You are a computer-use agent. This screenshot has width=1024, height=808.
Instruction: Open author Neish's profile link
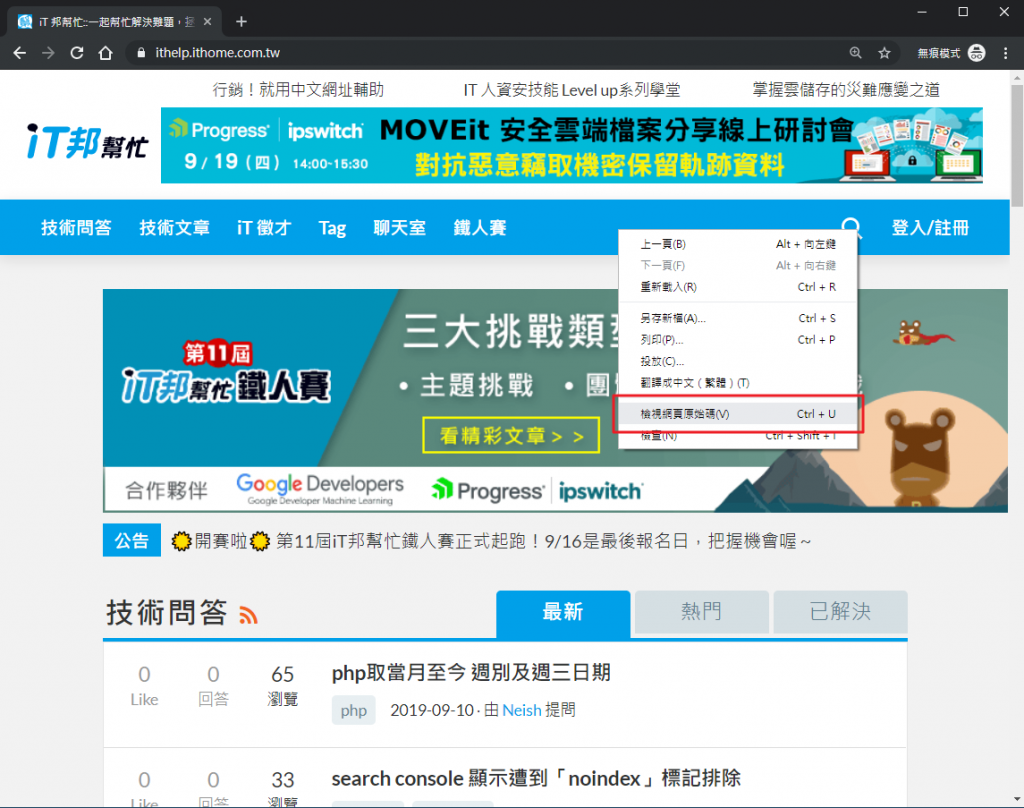[522, 710]
